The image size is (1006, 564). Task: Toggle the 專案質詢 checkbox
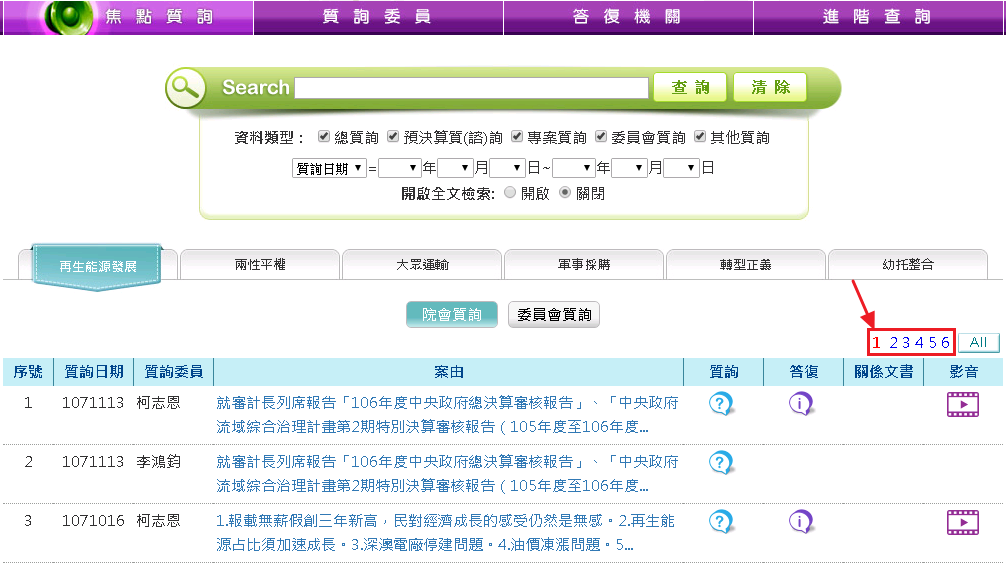(x=517, y=137)
